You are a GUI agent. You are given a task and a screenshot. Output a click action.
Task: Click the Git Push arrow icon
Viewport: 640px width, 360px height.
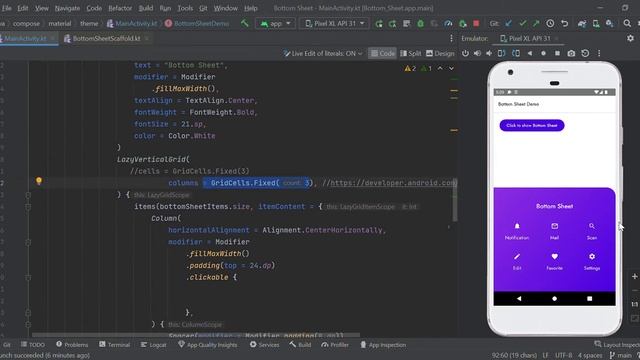point(536,24)
